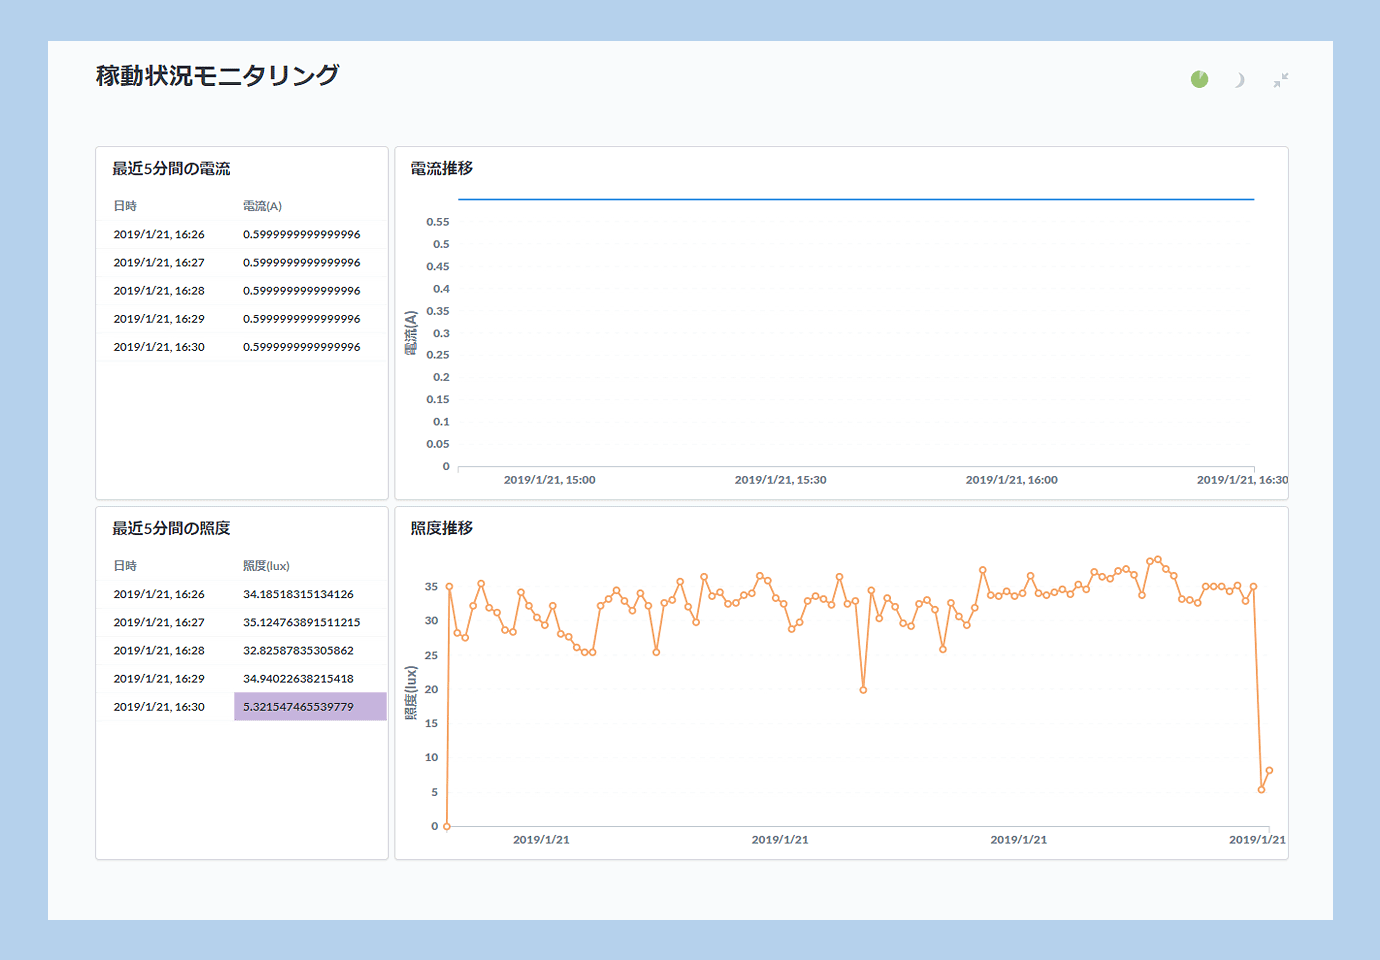The height and width of the screenshot is (960, 1380).
Task: Click the lowest final illuminance point near 5 lux
Action: [1261, 790]
